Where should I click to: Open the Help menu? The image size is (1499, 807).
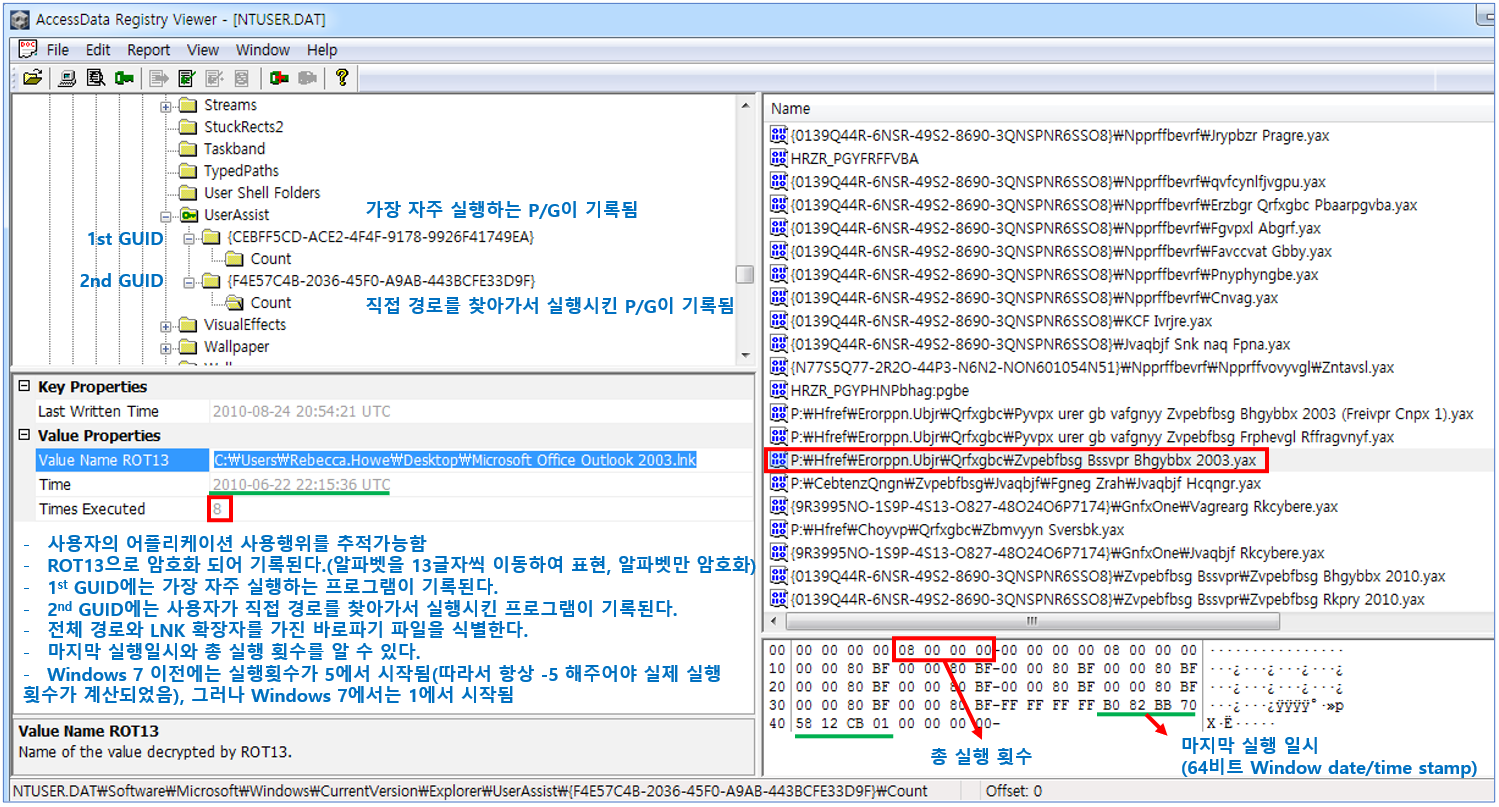[x=322, y=49]
